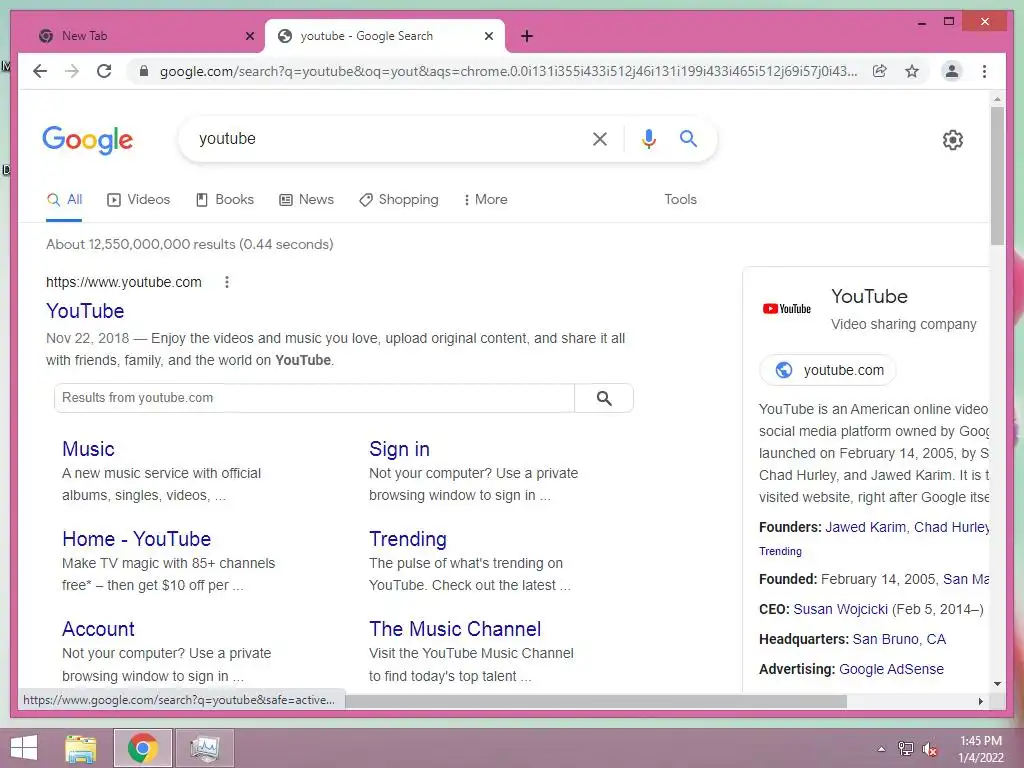Switch to Videos results
Screen dimensions: 1024x768
(138, 200)
